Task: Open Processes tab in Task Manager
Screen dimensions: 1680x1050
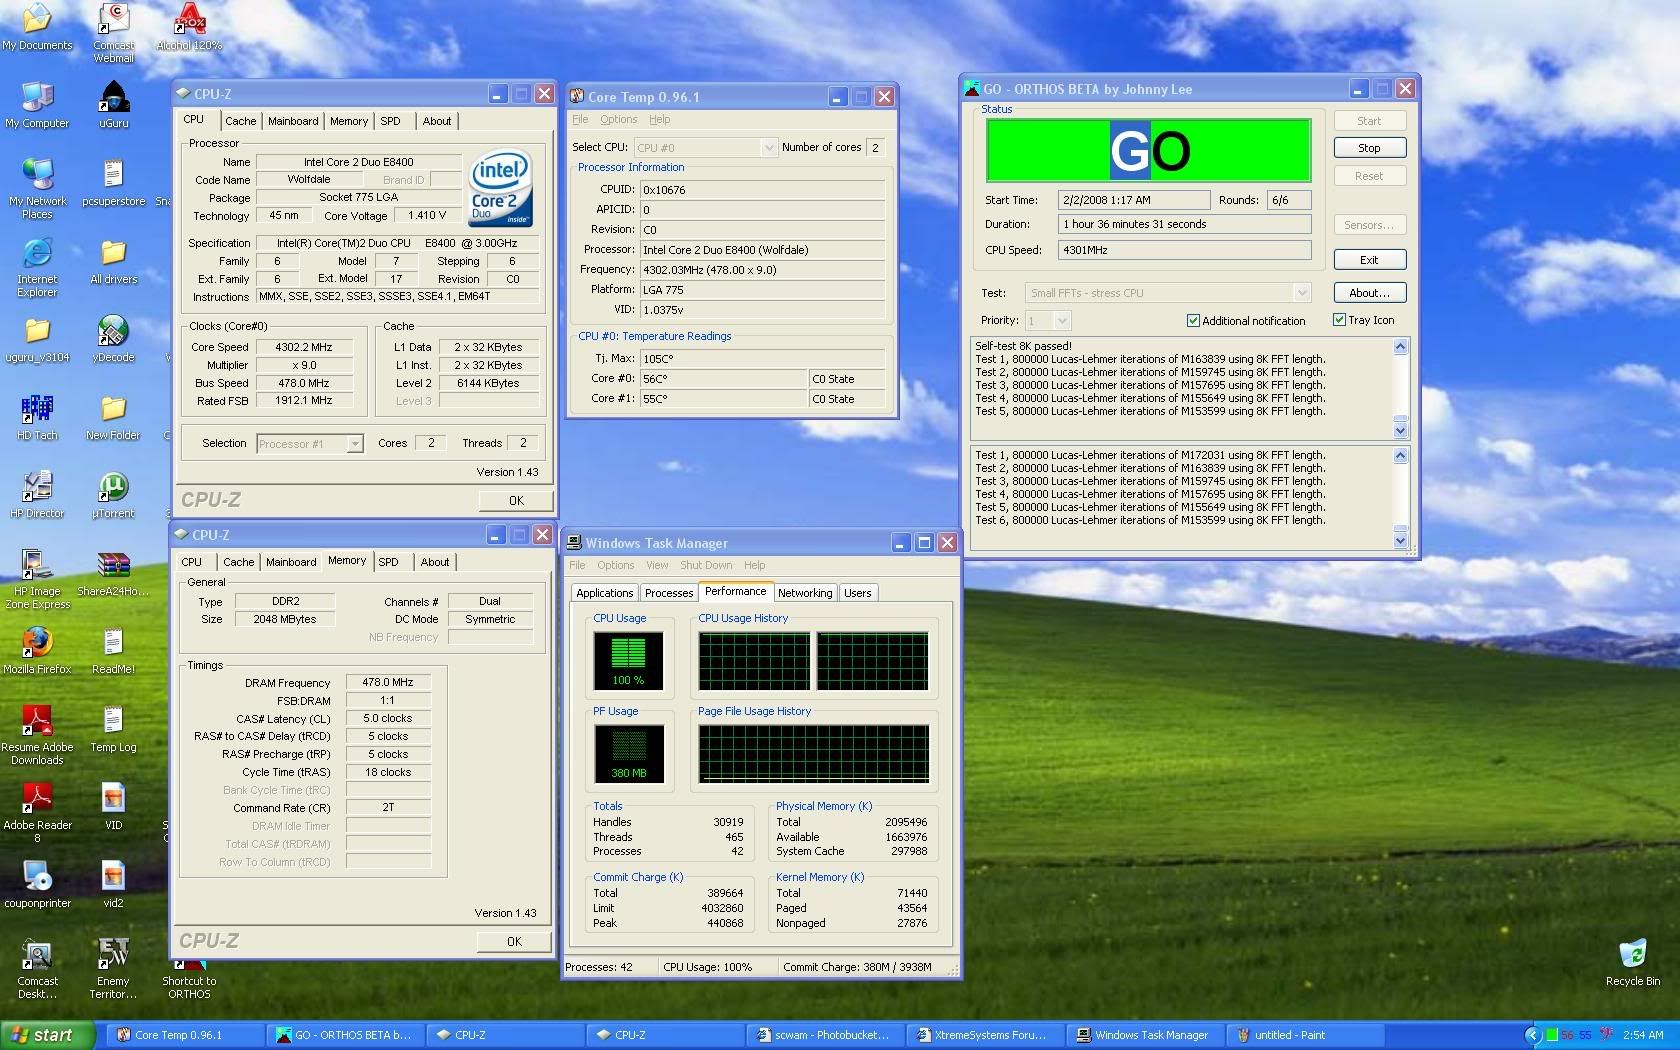Action: (x=669, y=593)
